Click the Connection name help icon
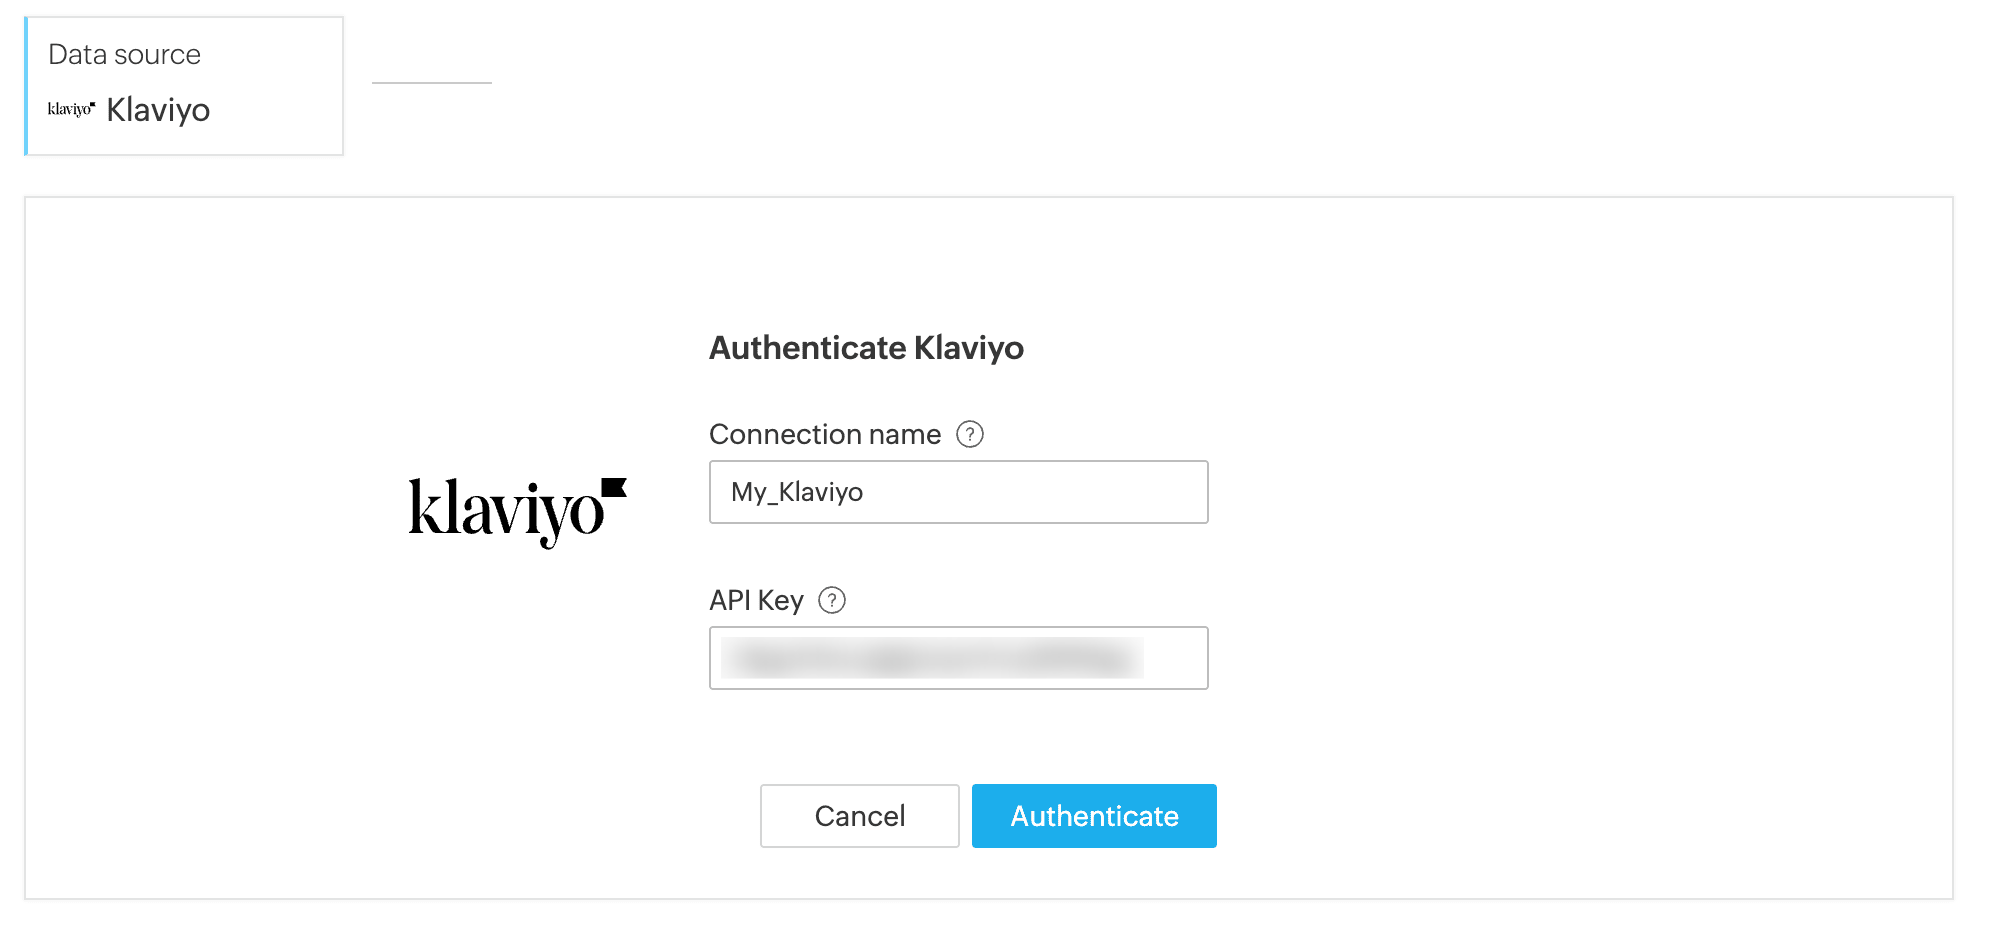1990x932 pixels. (970, 434)
